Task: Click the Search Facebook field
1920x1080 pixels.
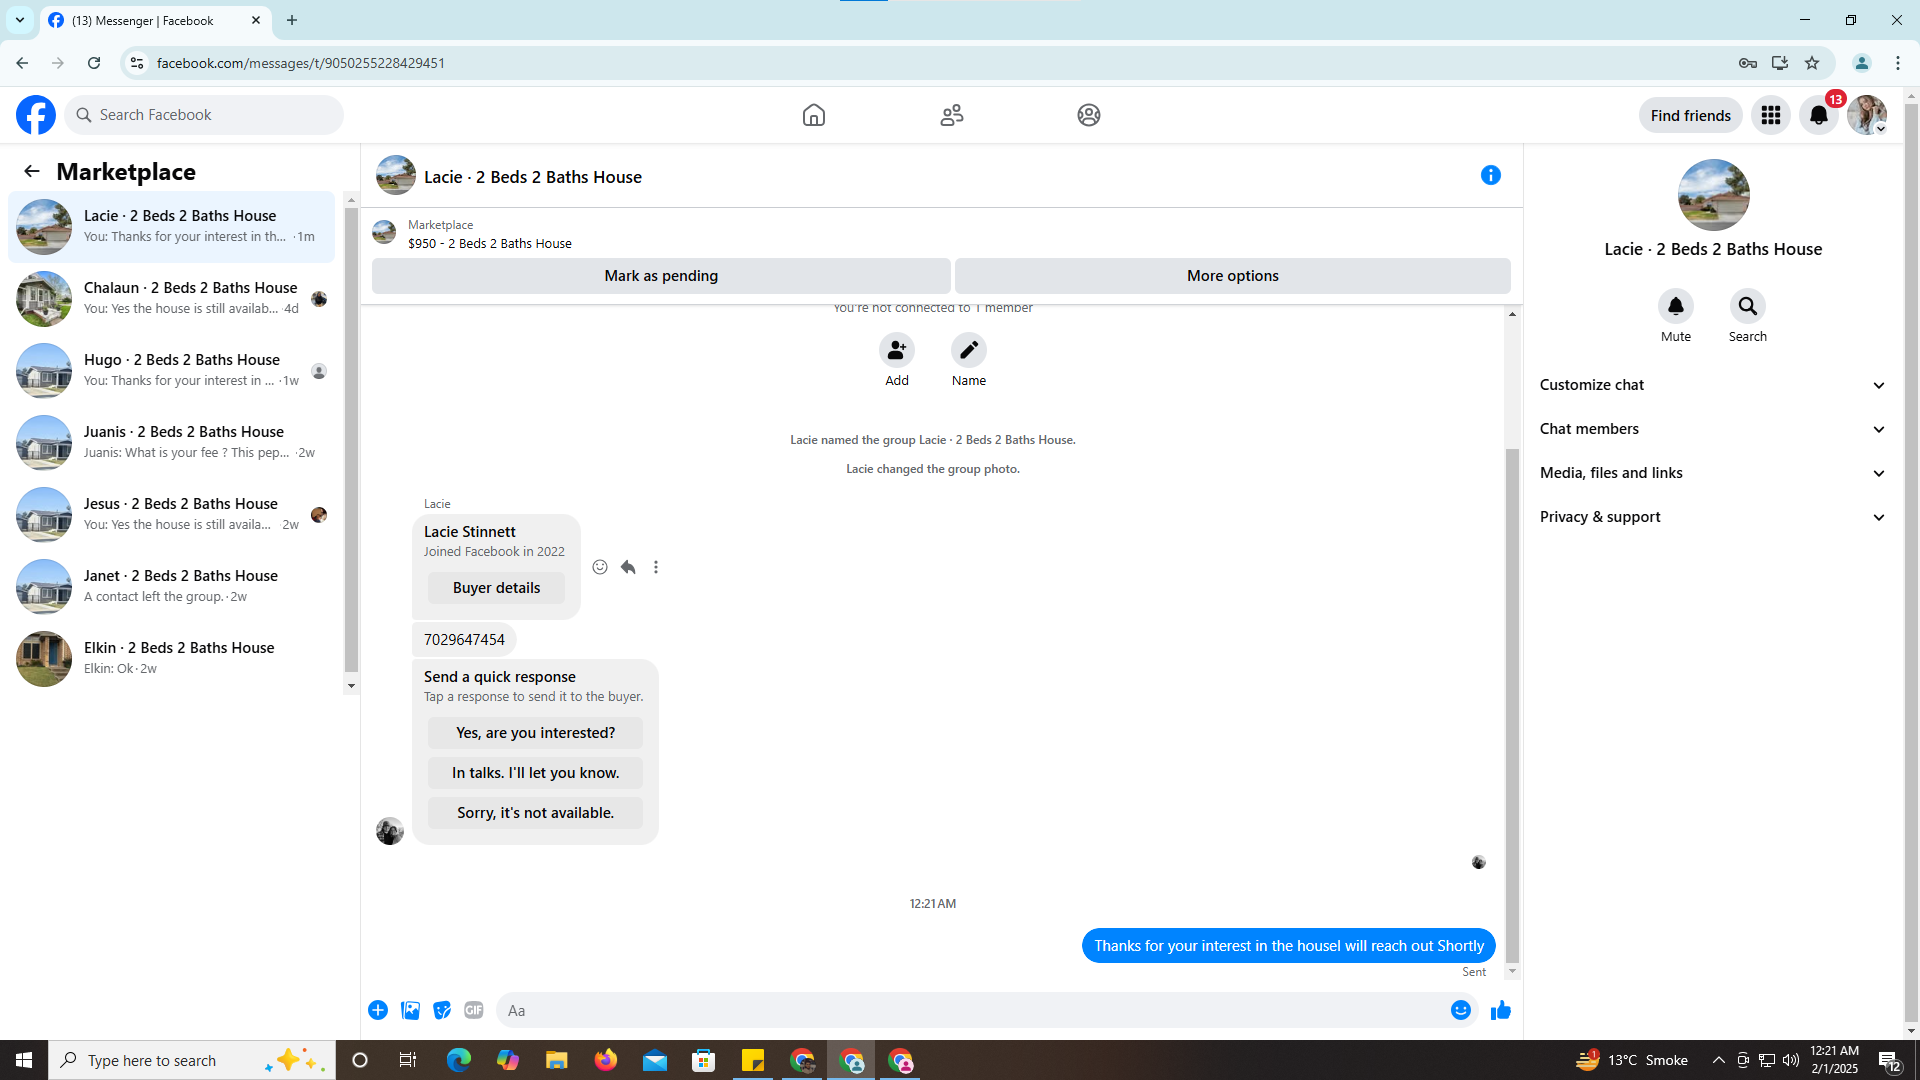Action: coord(204,115)
